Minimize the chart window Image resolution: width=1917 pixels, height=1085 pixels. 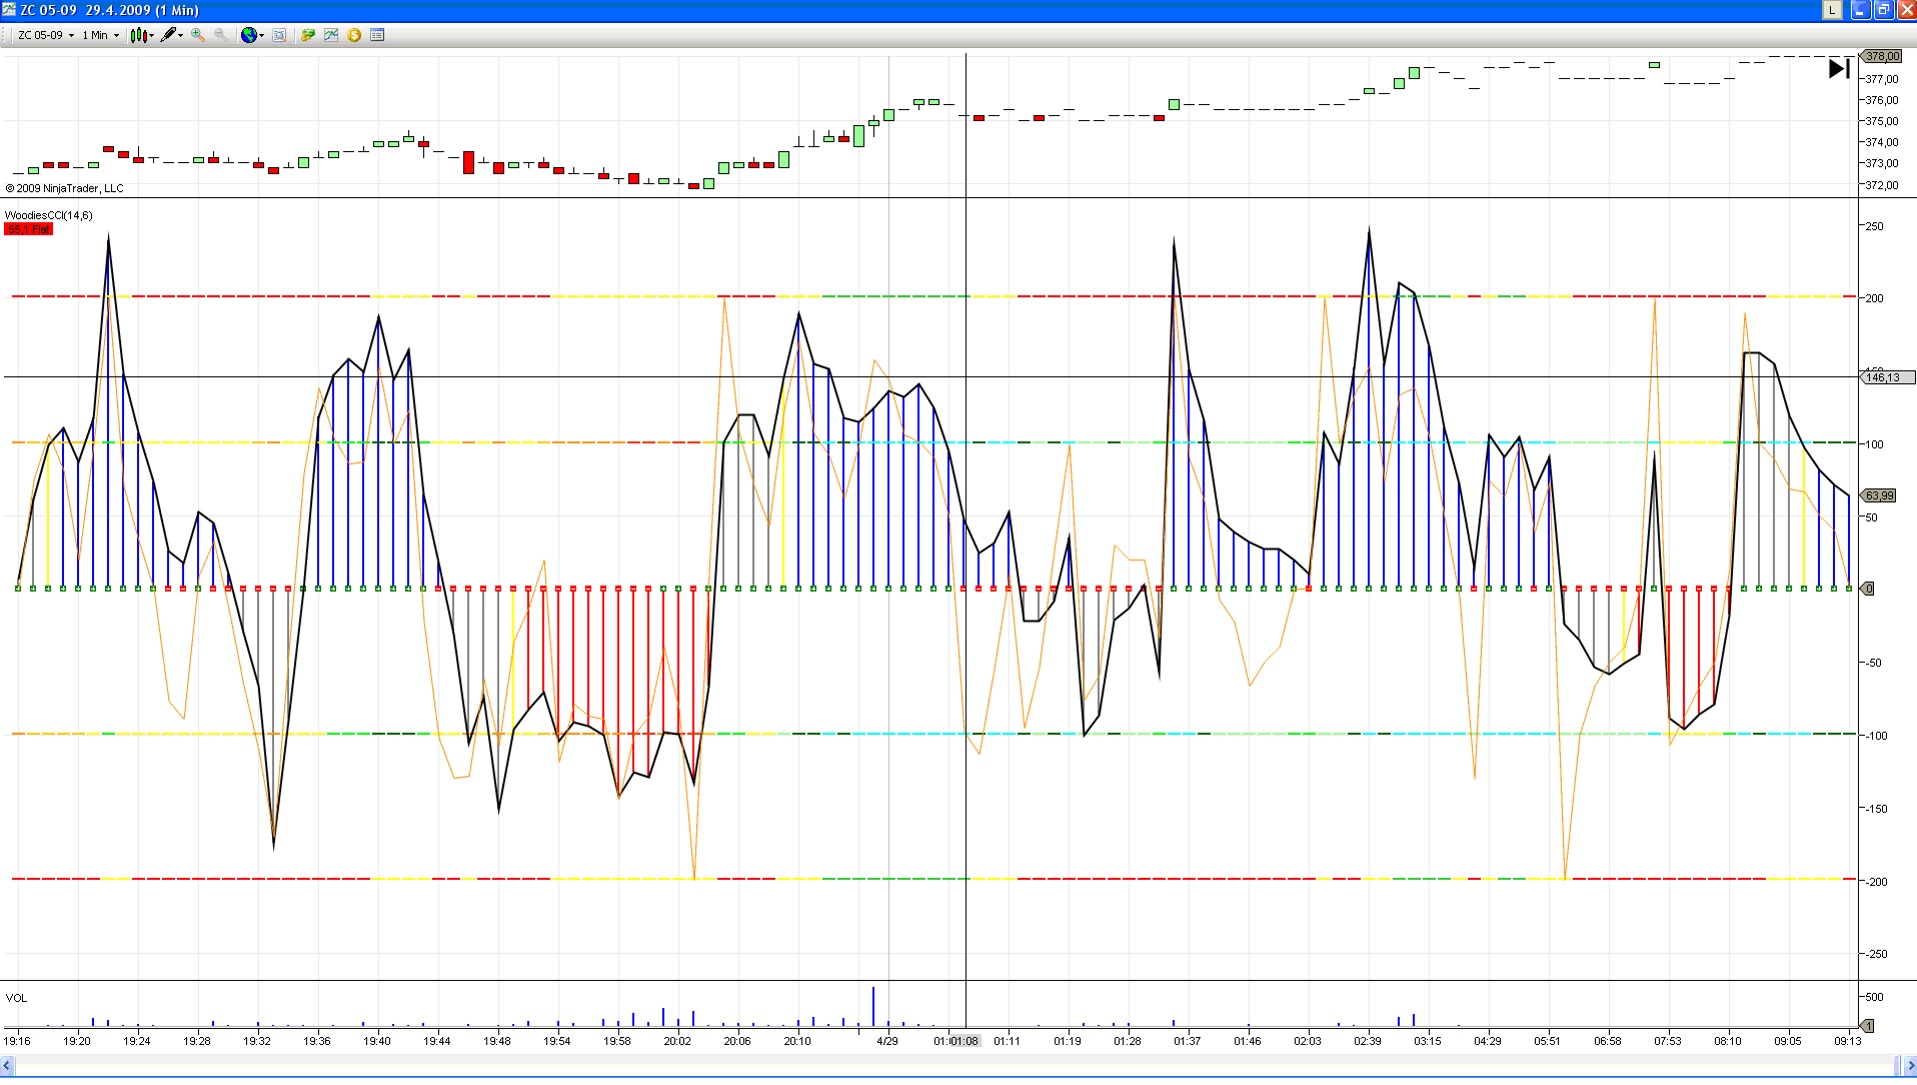pos(1860,10)
